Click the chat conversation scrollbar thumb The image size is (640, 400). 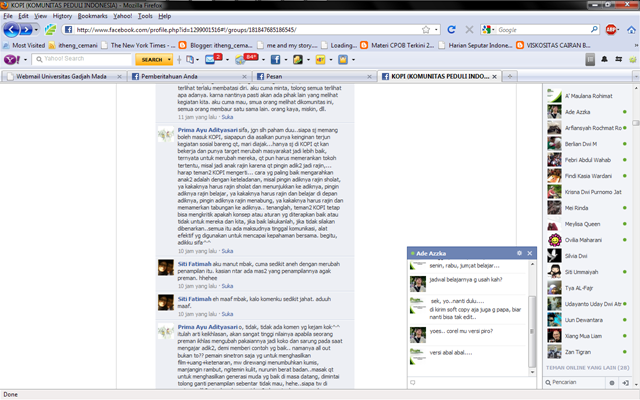[x=532, y=331]
